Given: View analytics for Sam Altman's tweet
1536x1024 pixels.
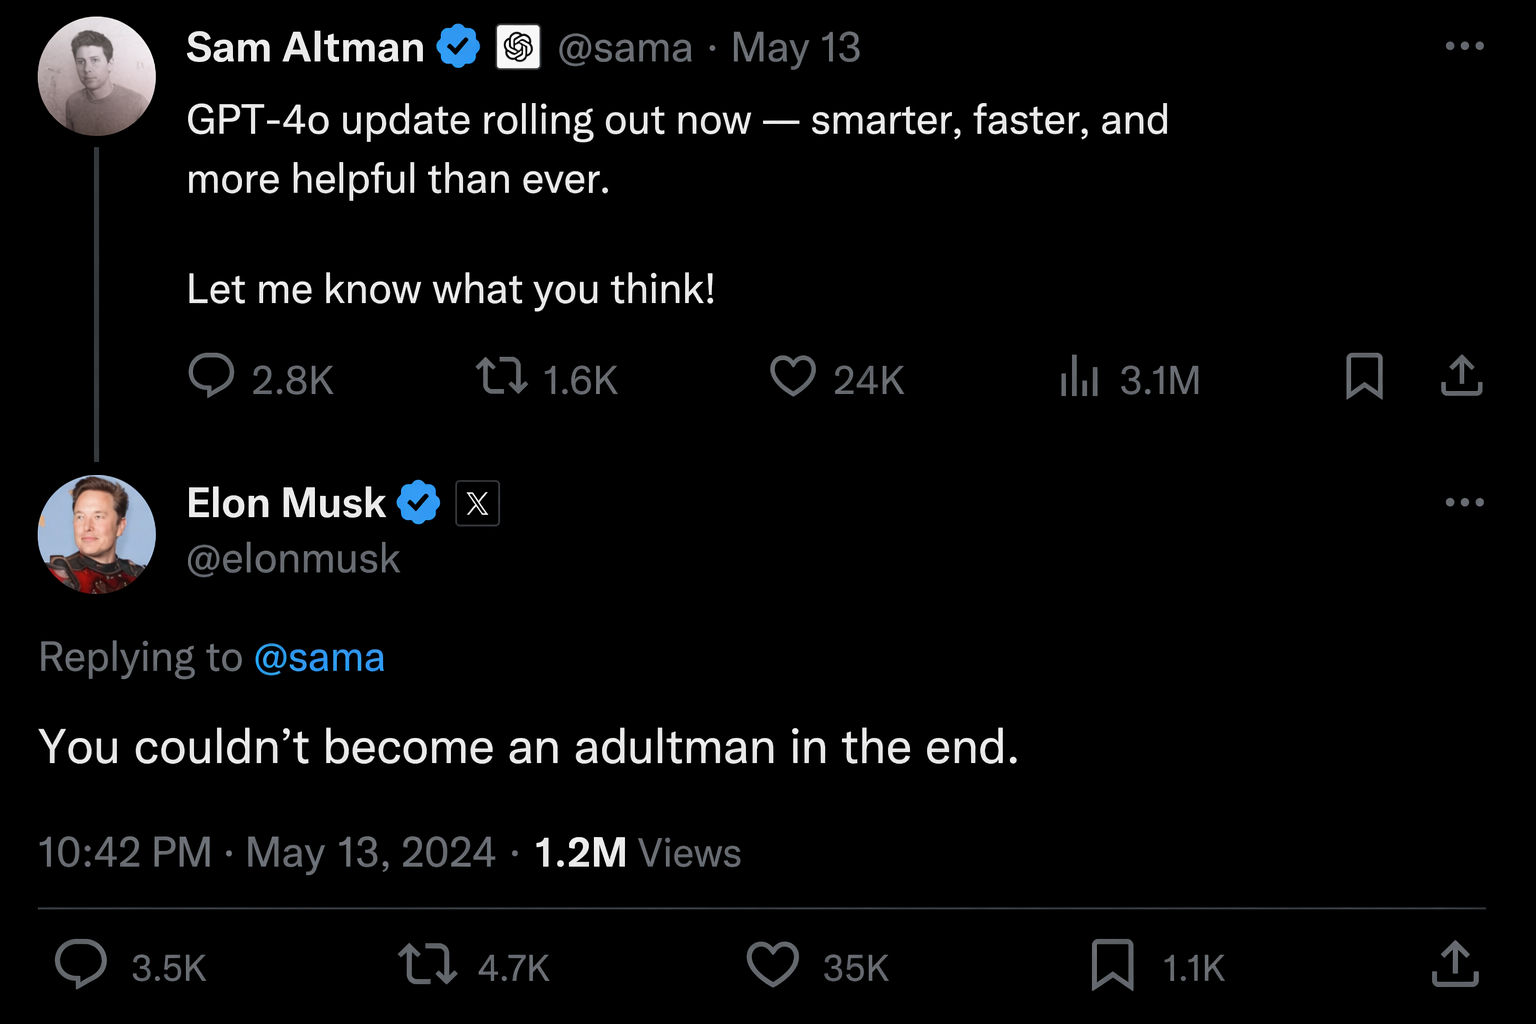Looking at the screenshot, I should 1080,377.
